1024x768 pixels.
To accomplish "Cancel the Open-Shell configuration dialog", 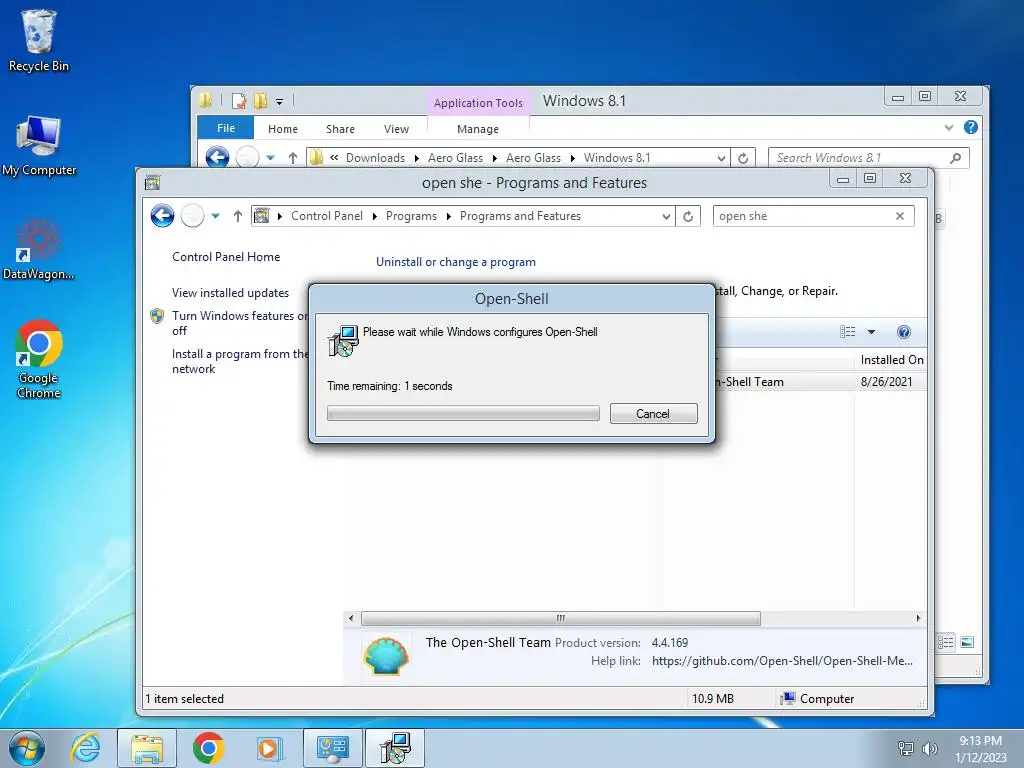I will point(653,413).
